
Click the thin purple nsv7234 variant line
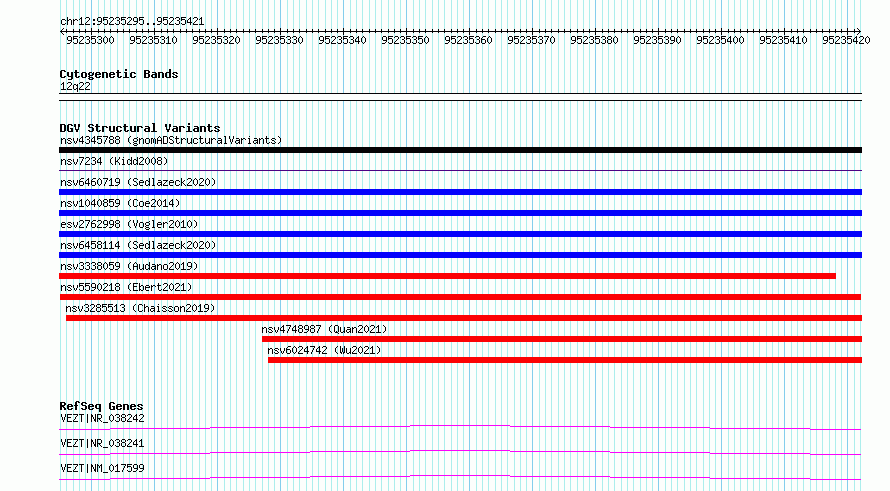tap(460, 170)
